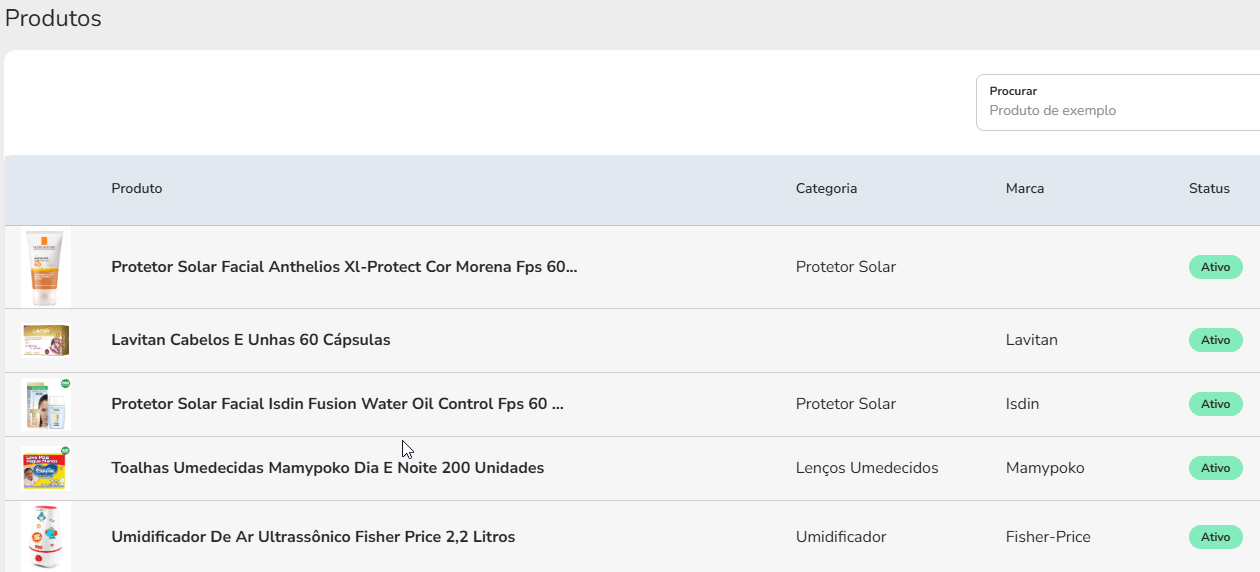
Task: Open Protetor Solar Facial Isdin Fusion product
Action: point(338,404)
